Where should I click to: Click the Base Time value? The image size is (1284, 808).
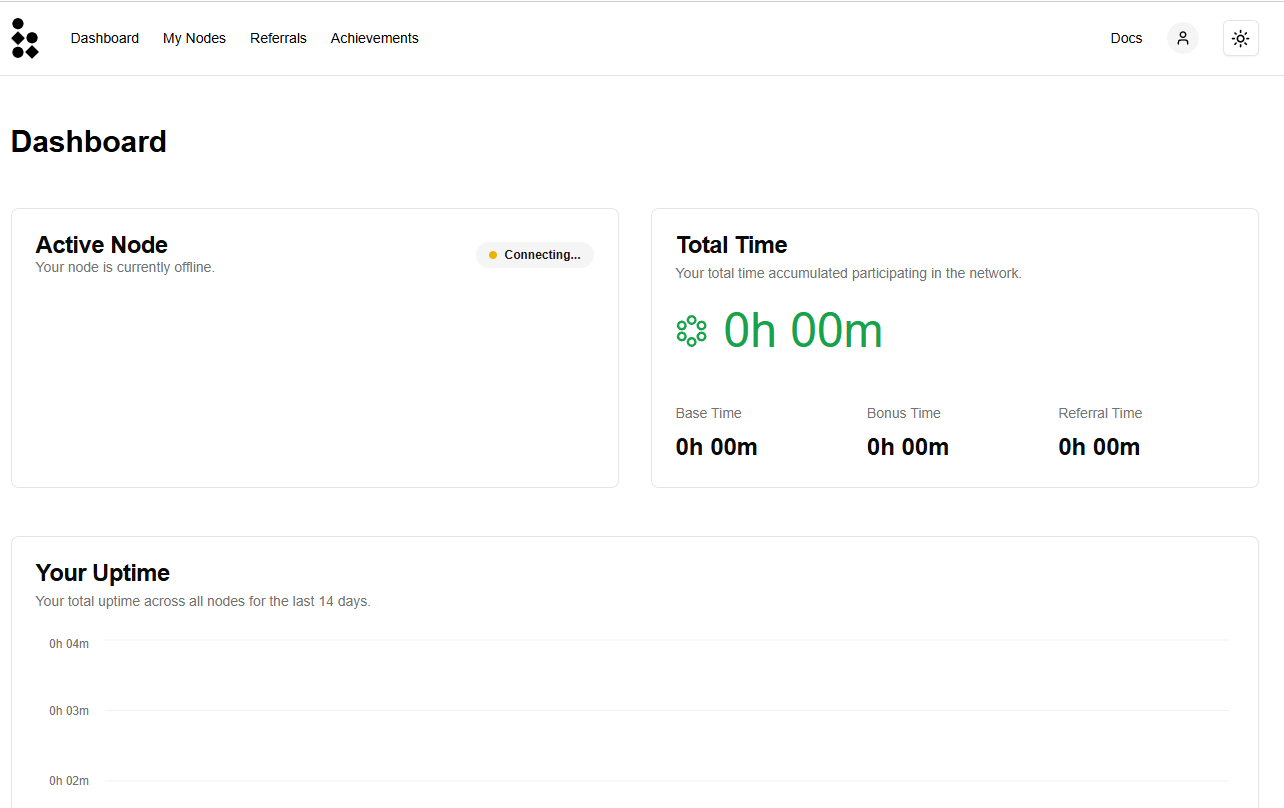coord(716,447)
